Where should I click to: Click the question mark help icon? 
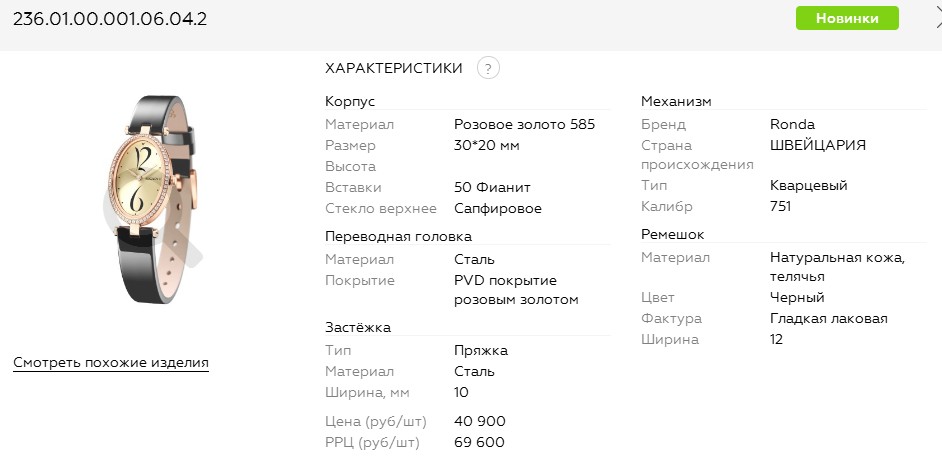[x=488, y=68]
